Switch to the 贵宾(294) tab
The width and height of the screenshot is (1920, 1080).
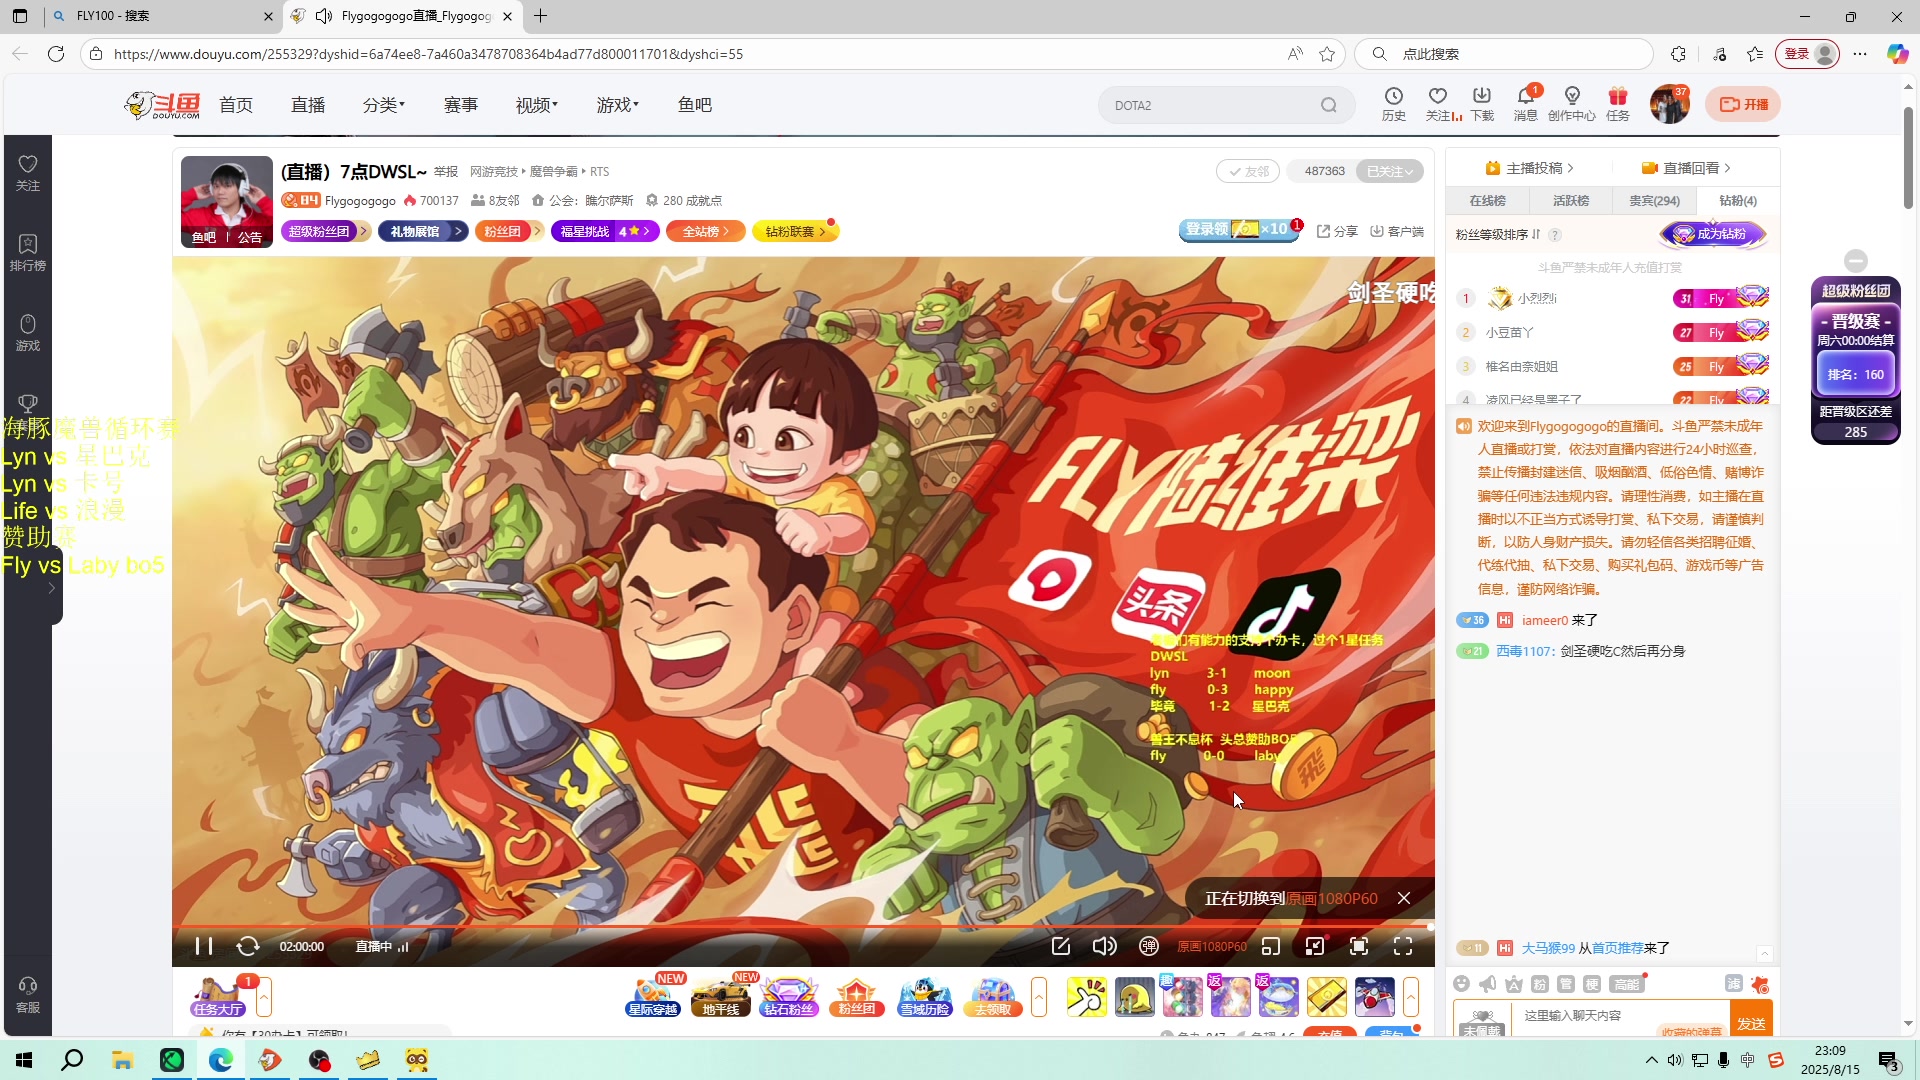pos(1654,200)
